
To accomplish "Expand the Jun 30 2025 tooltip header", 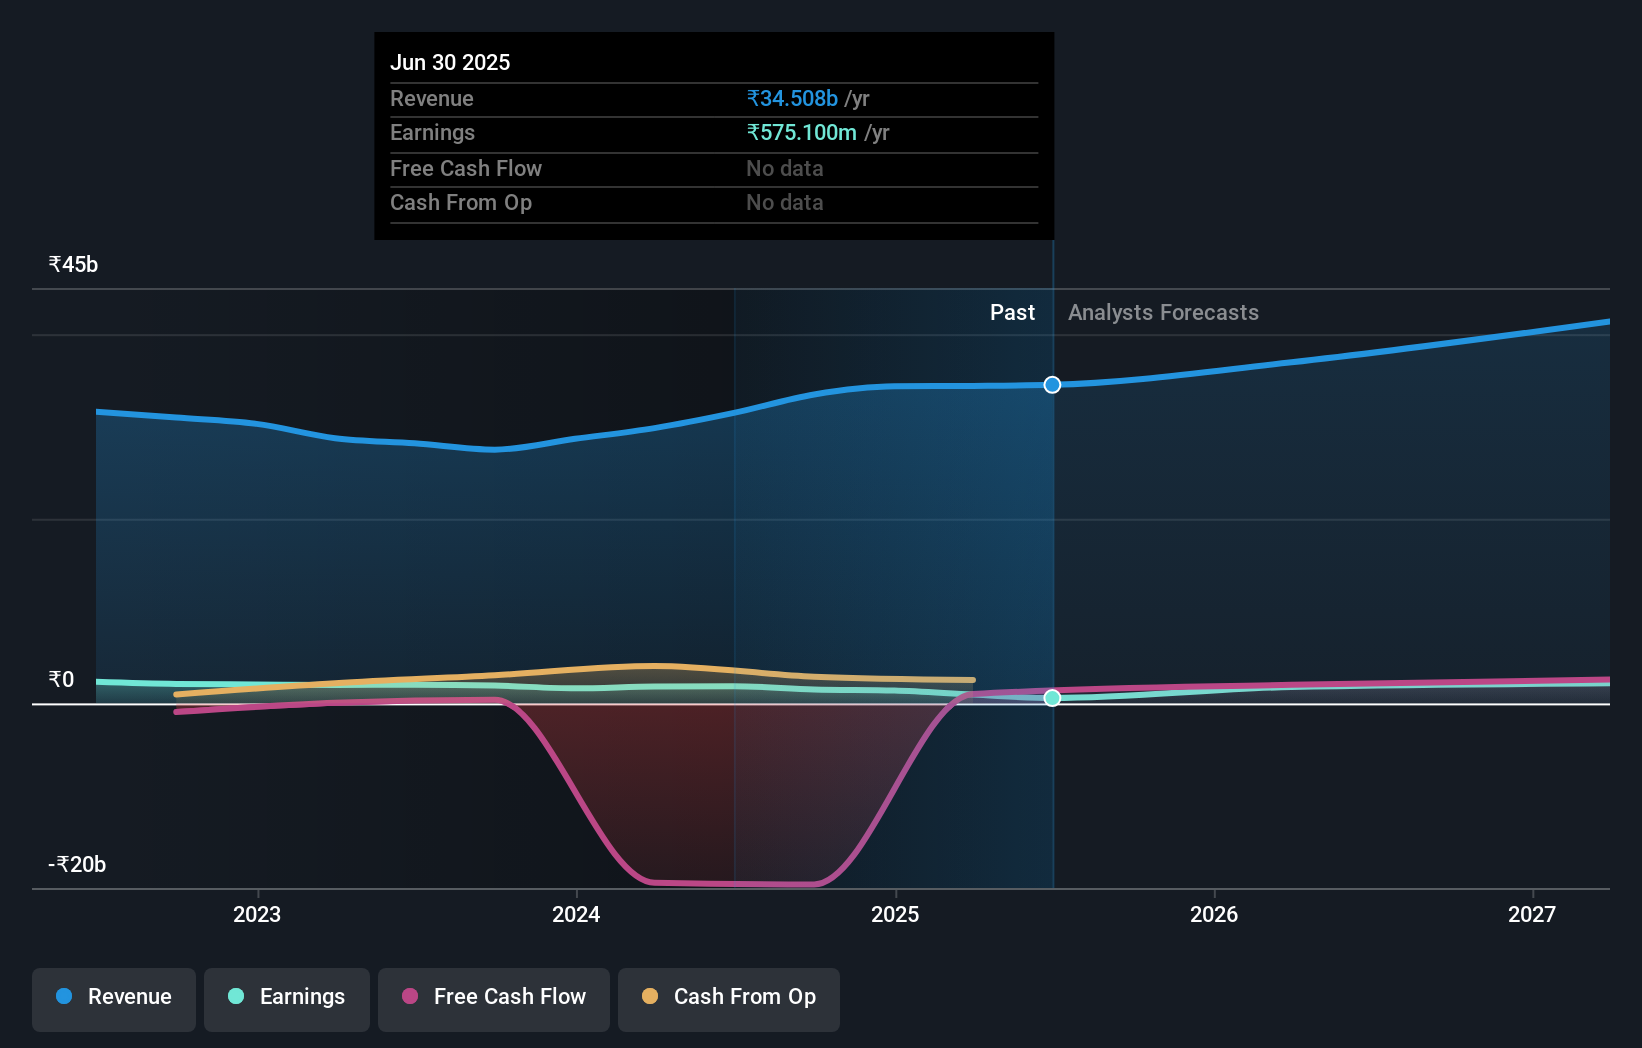I will pyautogui.click(x=451, y=62).
